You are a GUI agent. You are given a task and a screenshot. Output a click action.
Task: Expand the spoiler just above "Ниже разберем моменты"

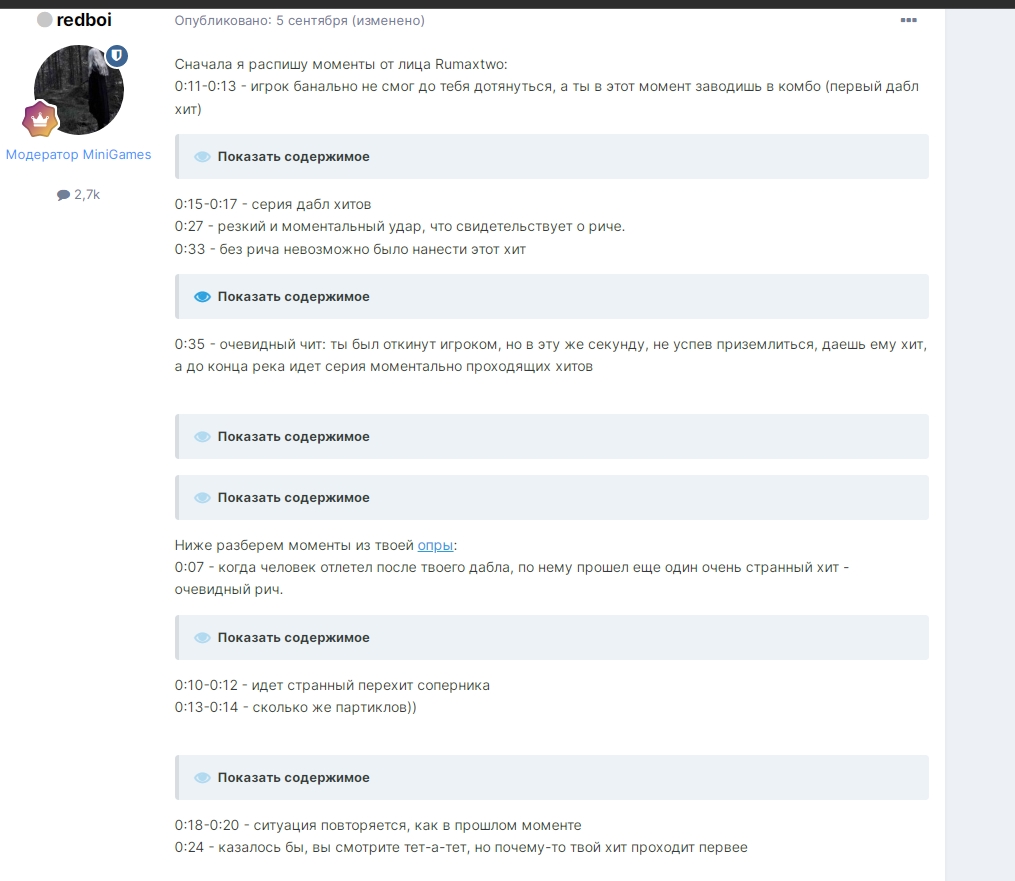click(x=552, y=498)
